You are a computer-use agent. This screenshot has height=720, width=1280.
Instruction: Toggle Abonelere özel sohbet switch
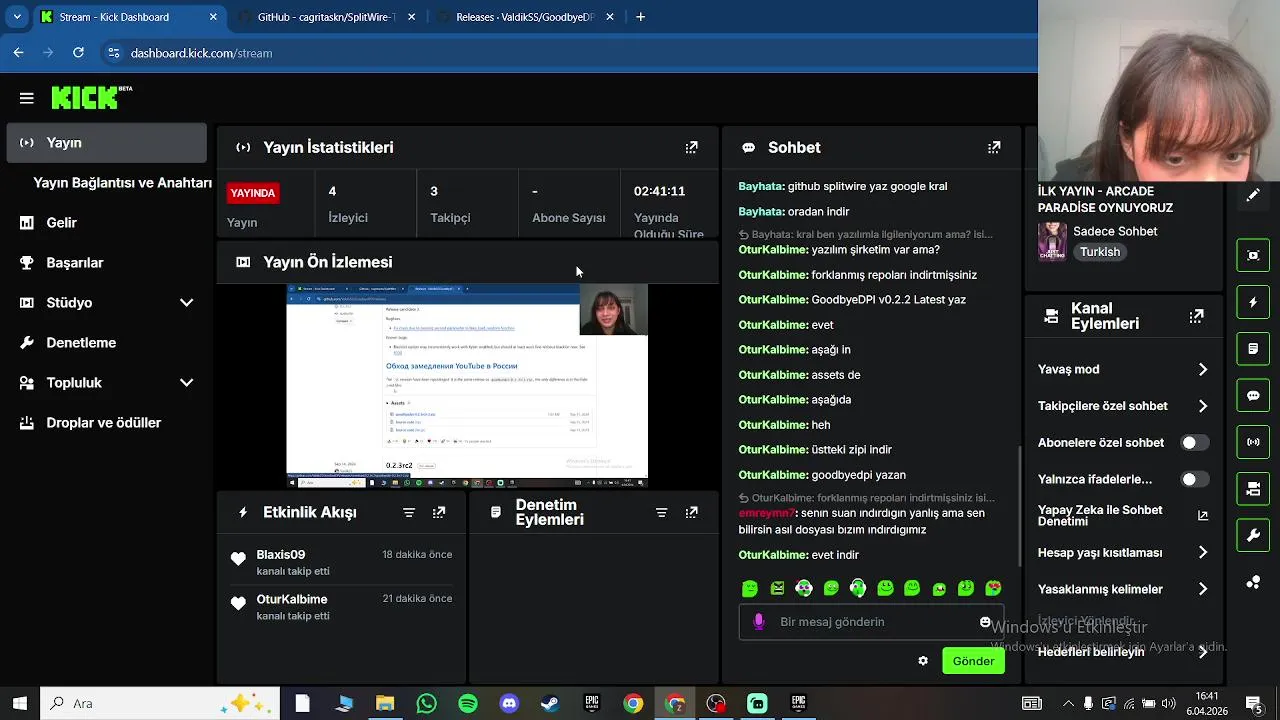1194,442
